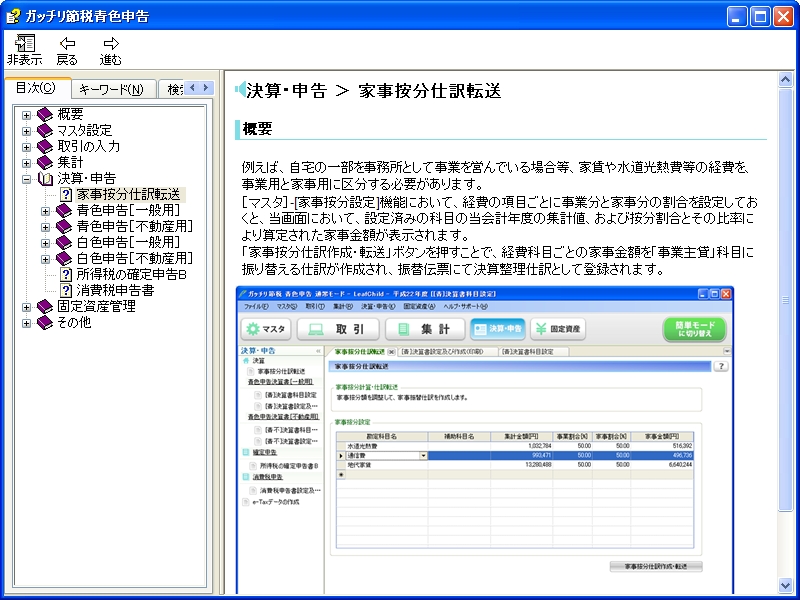This screenshot has width=800, height=600.
Task: Switch to the 目次(C) tab
Action: click(x=37, y=88)
